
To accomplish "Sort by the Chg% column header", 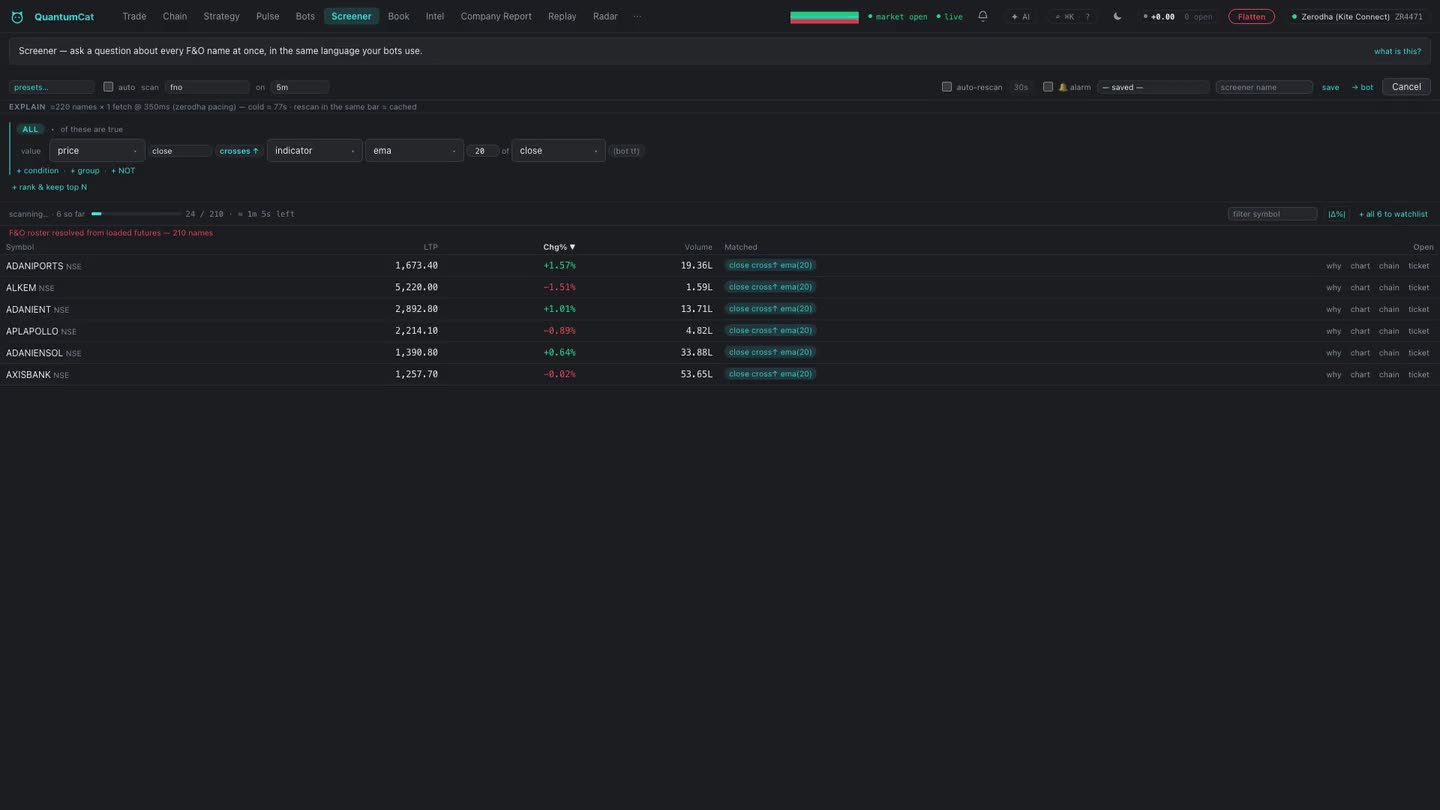I will pos(559,247).
